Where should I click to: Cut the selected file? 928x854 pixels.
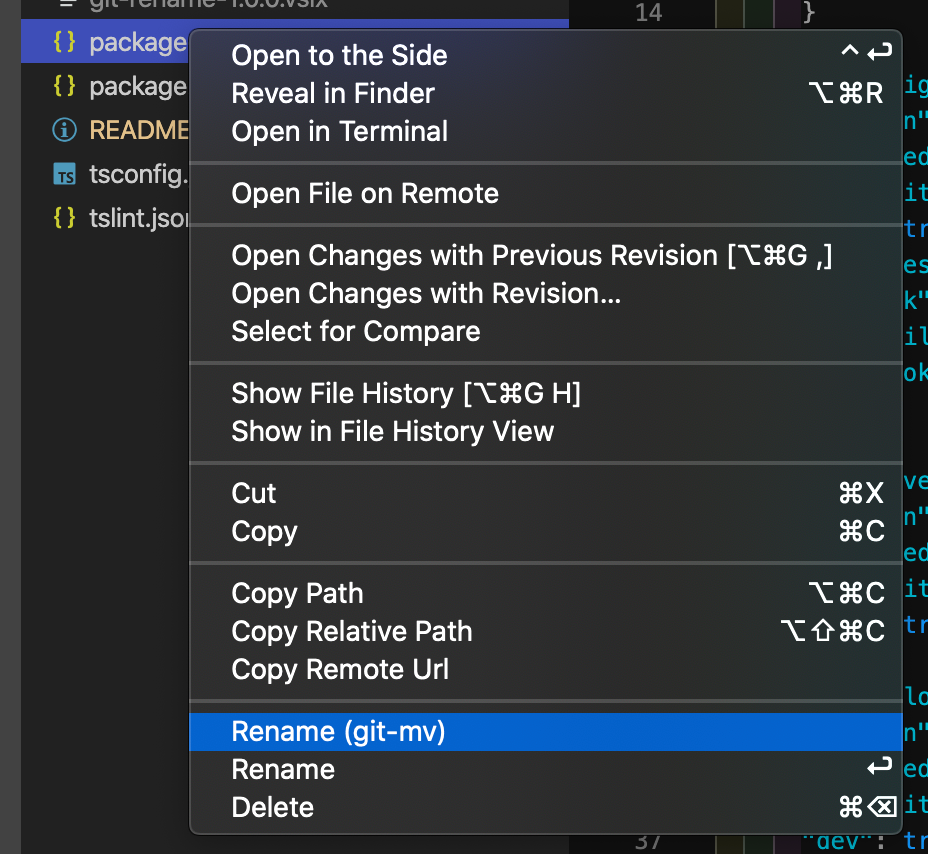coord(253,493)
